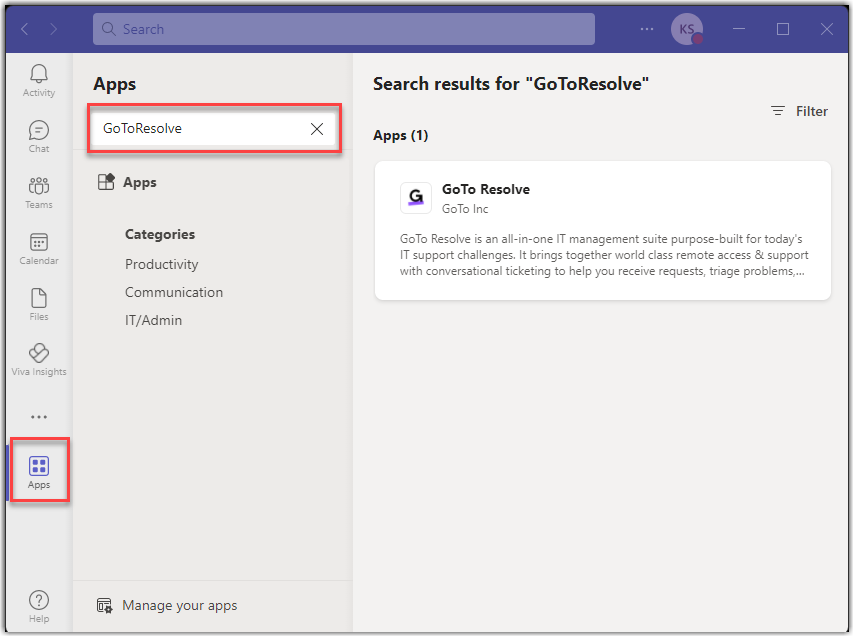
Task: Clear the GoToResolve search text
Action: click(x=316, y=129)
